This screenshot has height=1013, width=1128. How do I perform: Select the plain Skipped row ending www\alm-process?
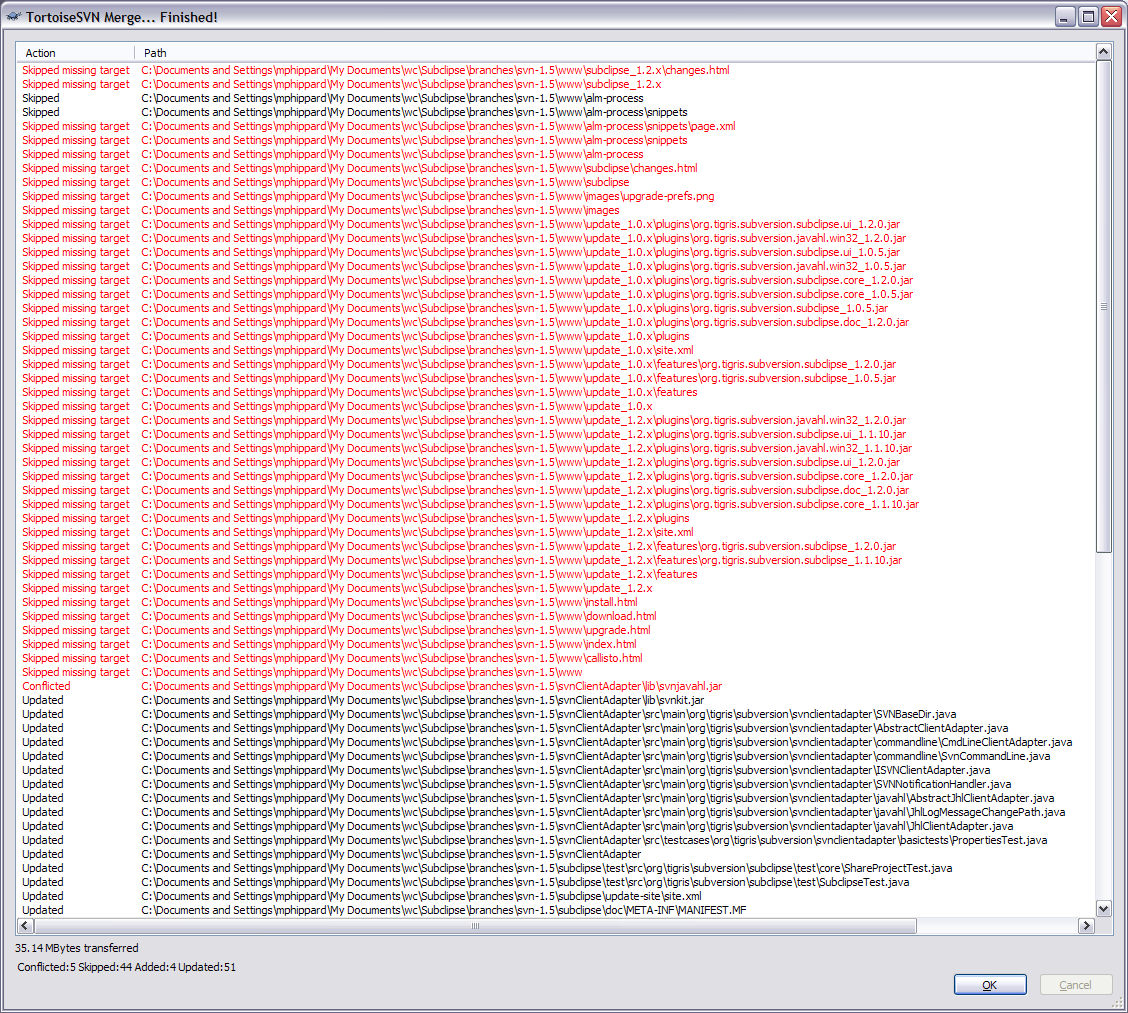[555, 98]
